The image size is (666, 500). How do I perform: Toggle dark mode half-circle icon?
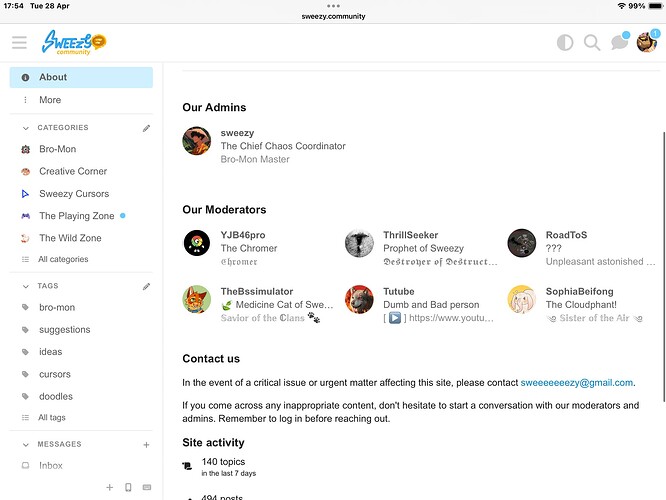click(x=565, y=42)
